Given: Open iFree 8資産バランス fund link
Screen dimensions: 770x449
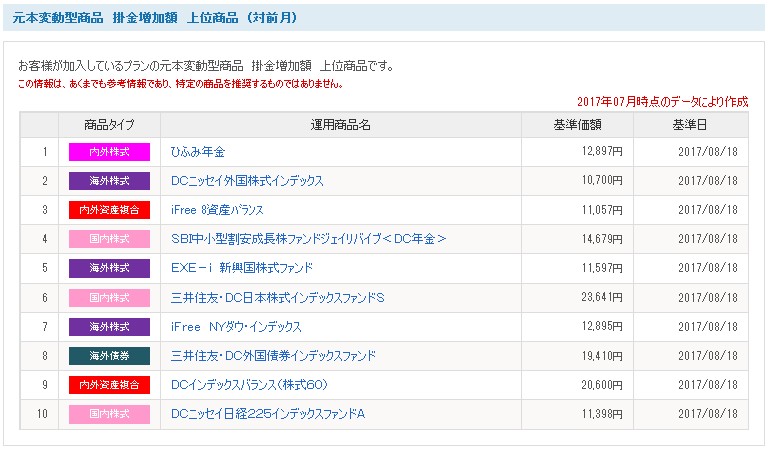Looking at the screenshot, I should coord(217,210).
